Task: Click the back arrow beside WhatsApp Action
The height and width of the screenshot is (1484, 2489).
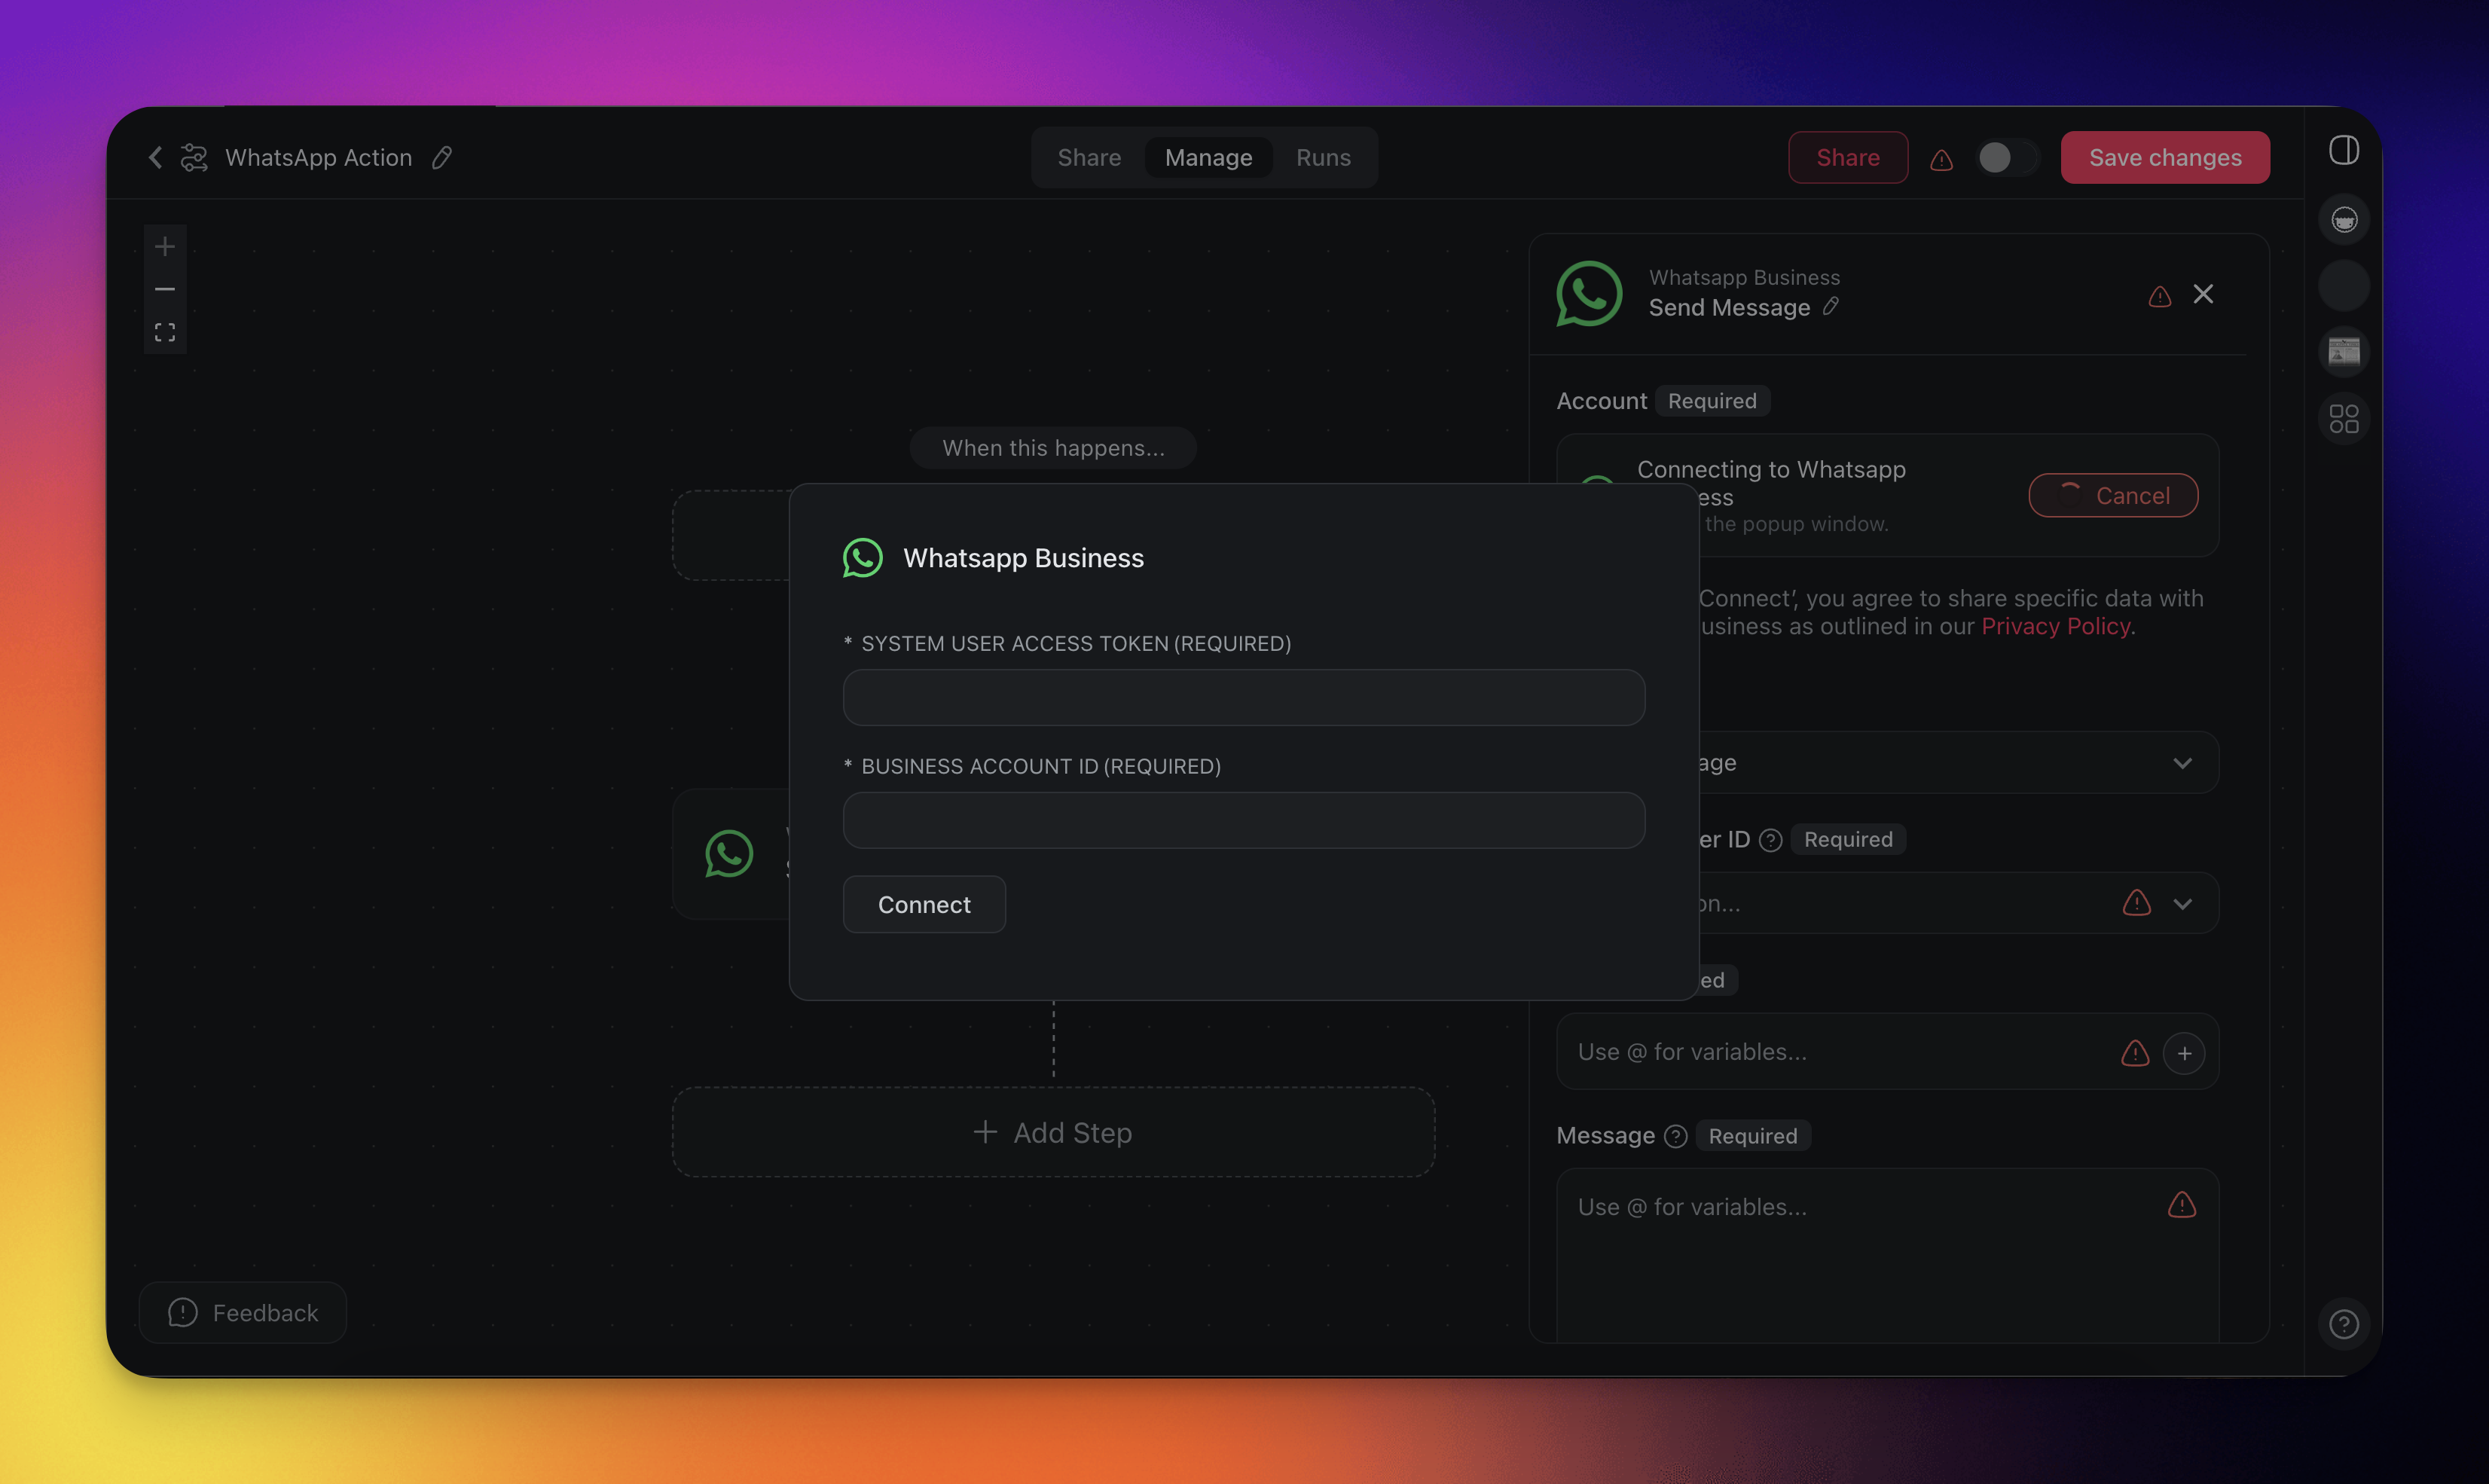Action: (155, 157)
